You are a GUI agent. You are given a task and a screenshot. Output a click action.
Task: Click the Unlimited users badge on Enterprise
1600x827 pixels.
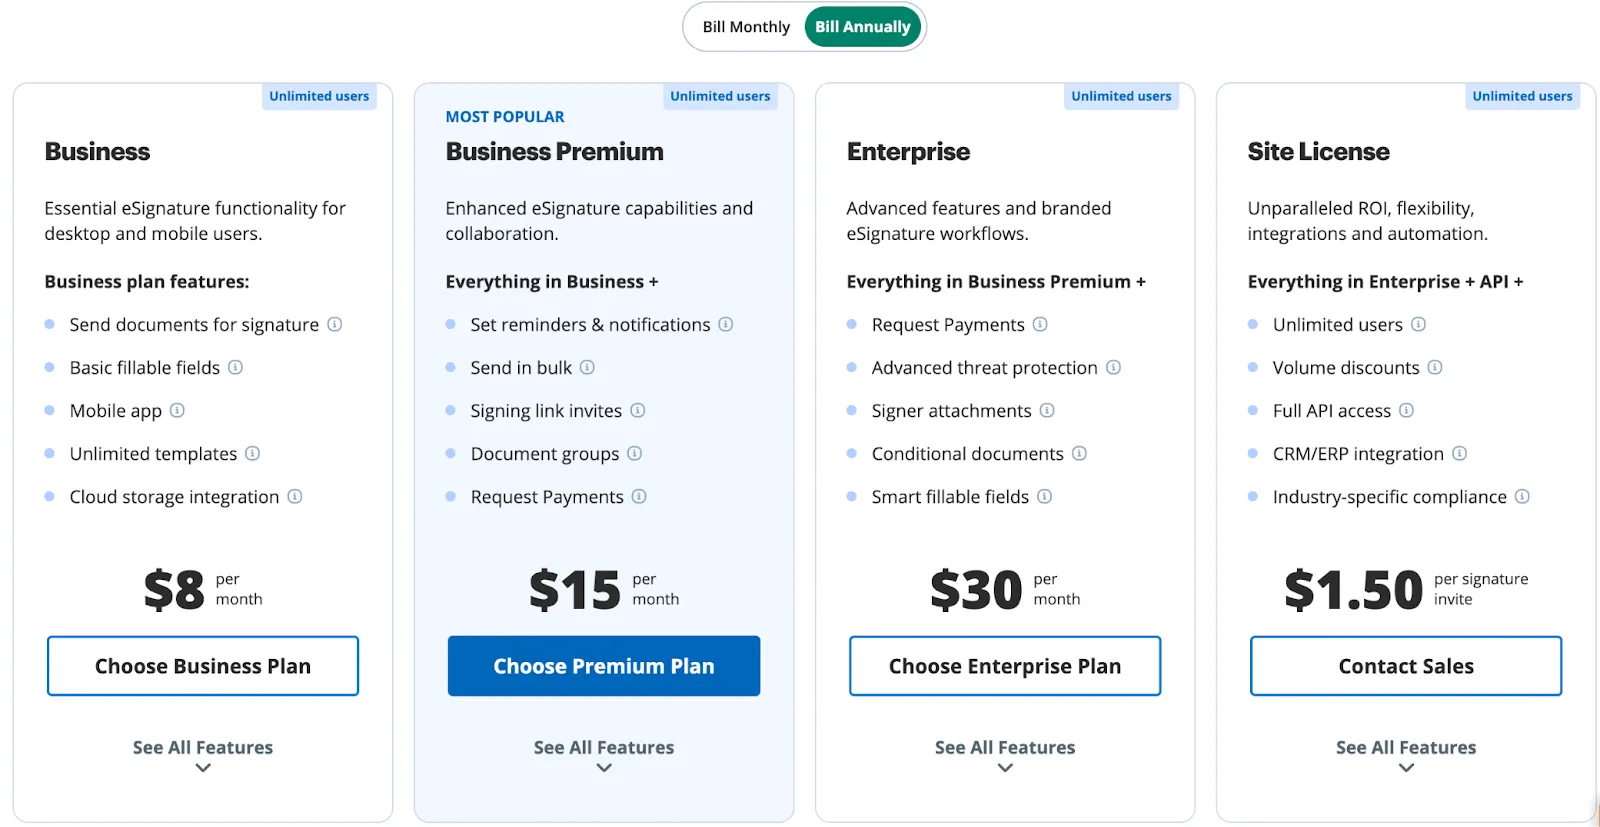[x=1121, y=96]
